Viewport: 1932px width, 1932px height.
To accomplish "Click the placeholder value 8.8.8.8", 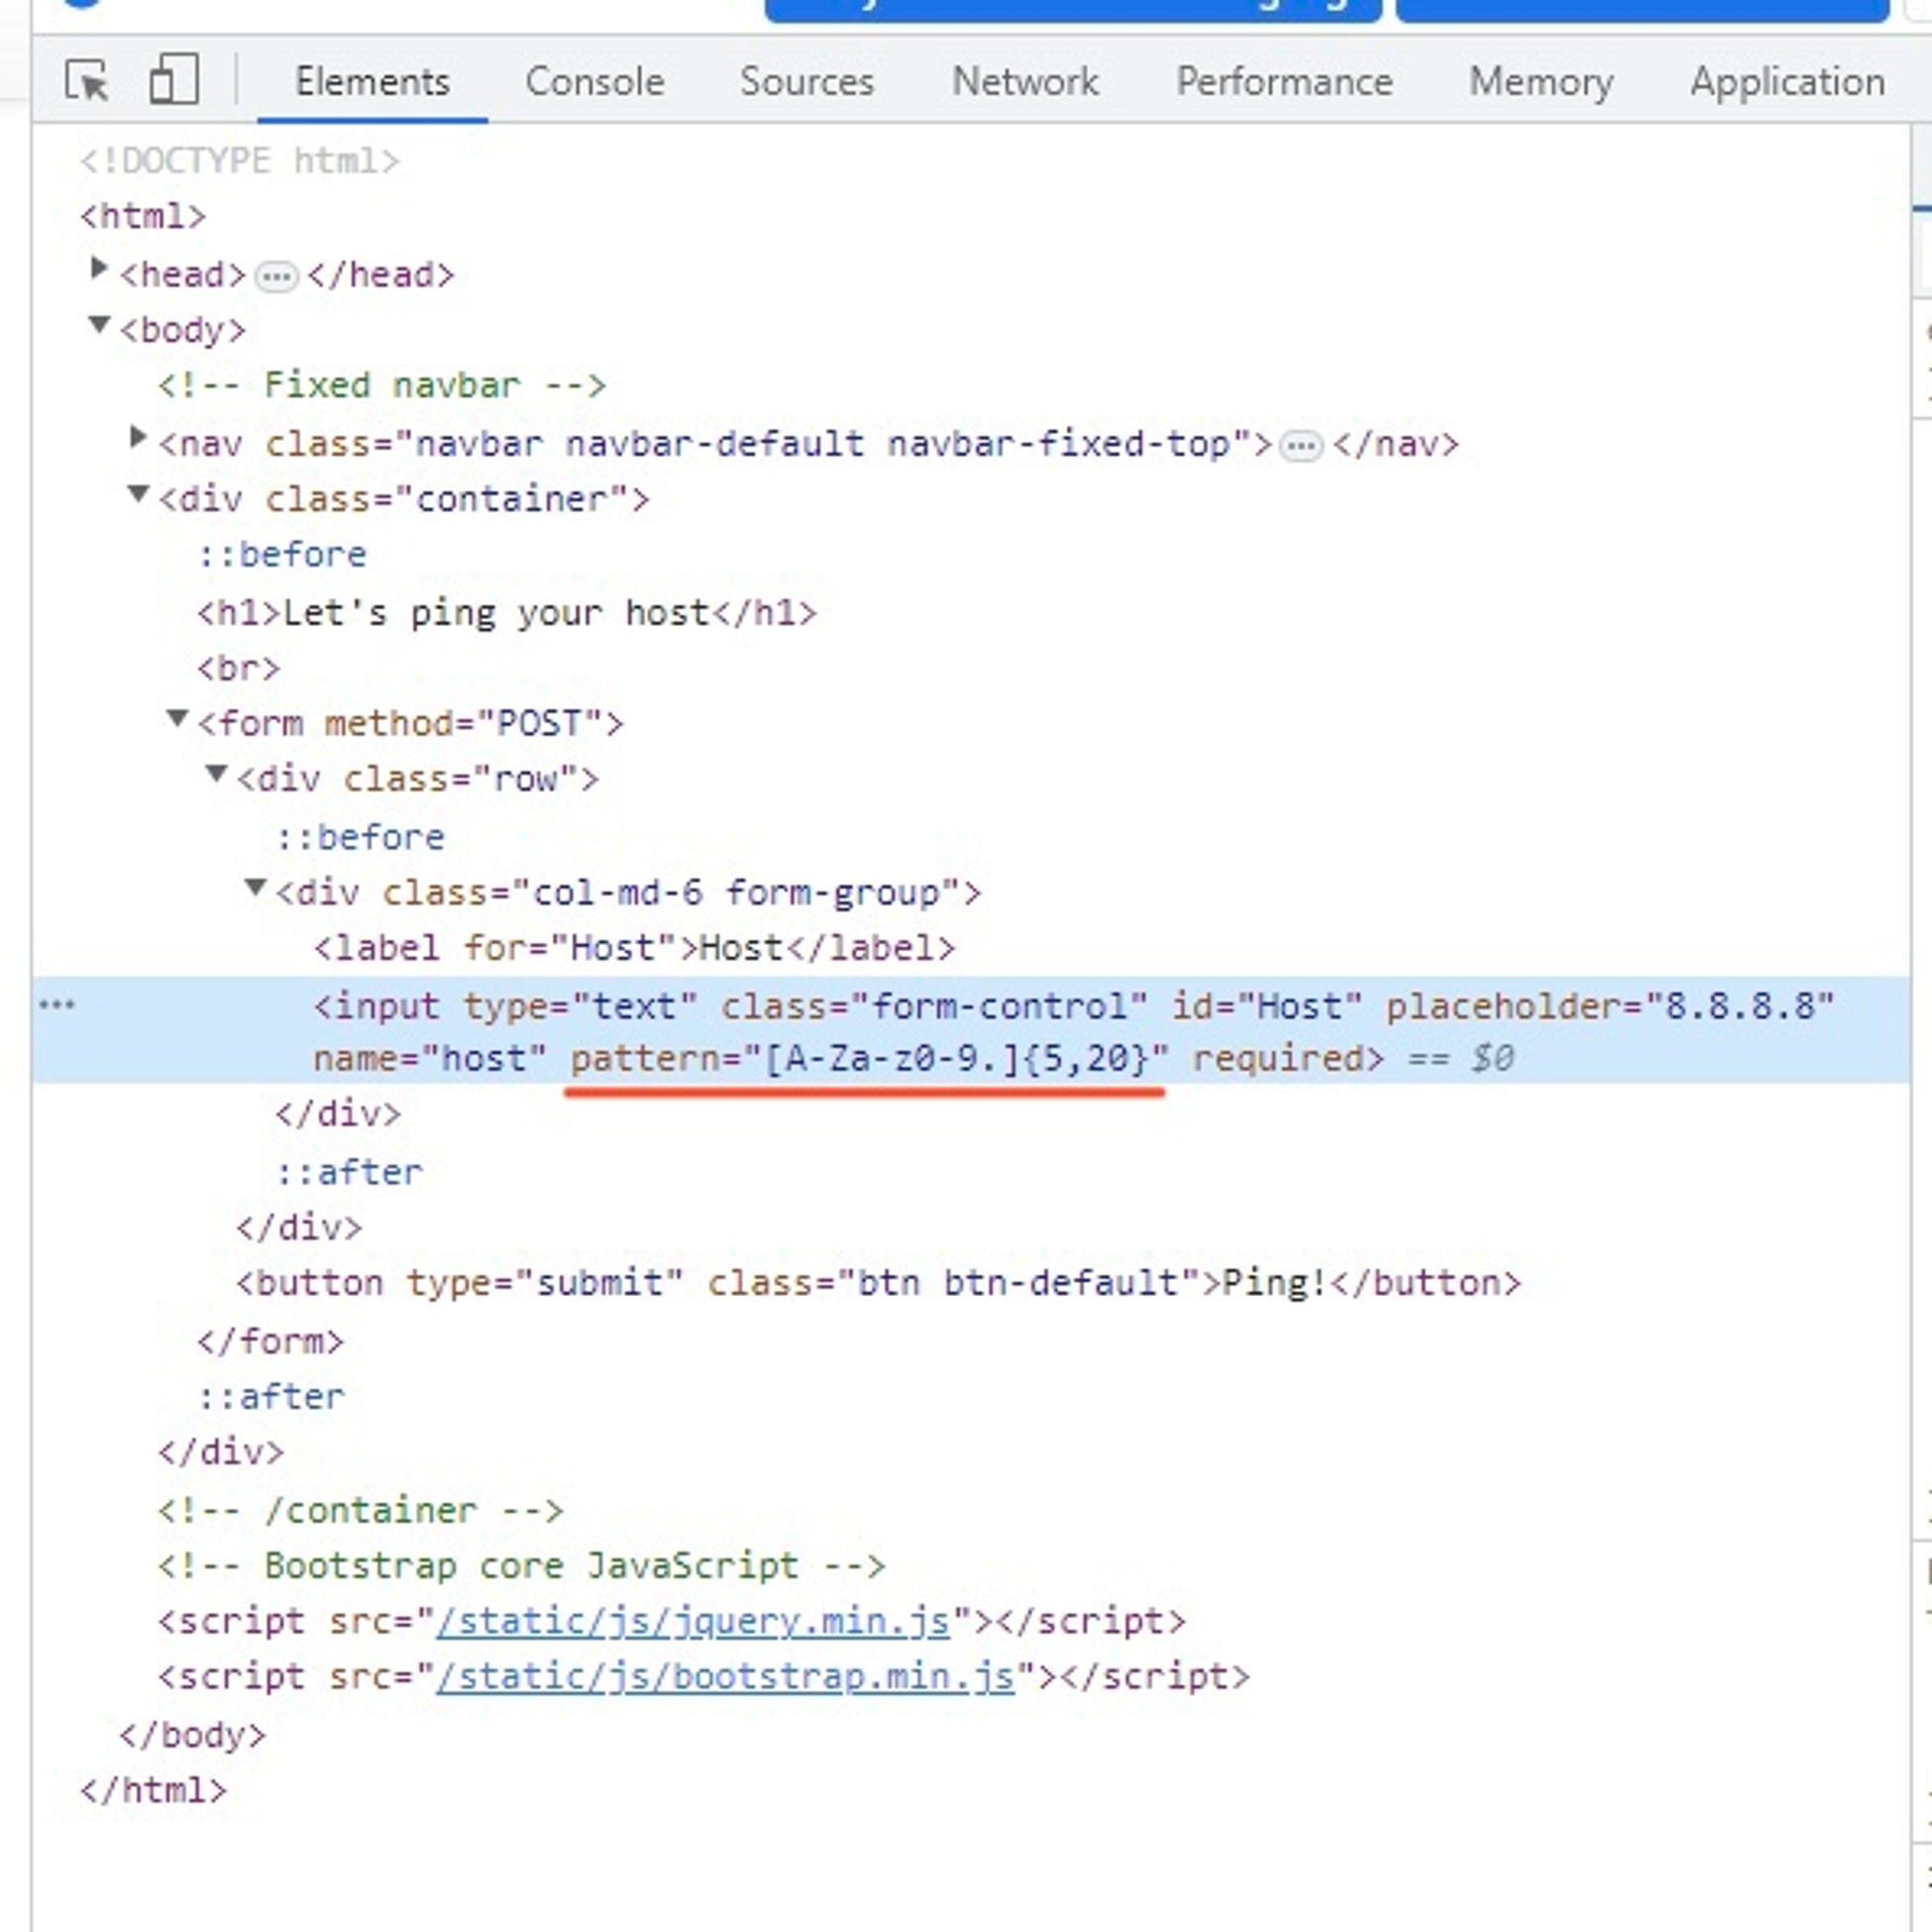I will (1740, 1006).
